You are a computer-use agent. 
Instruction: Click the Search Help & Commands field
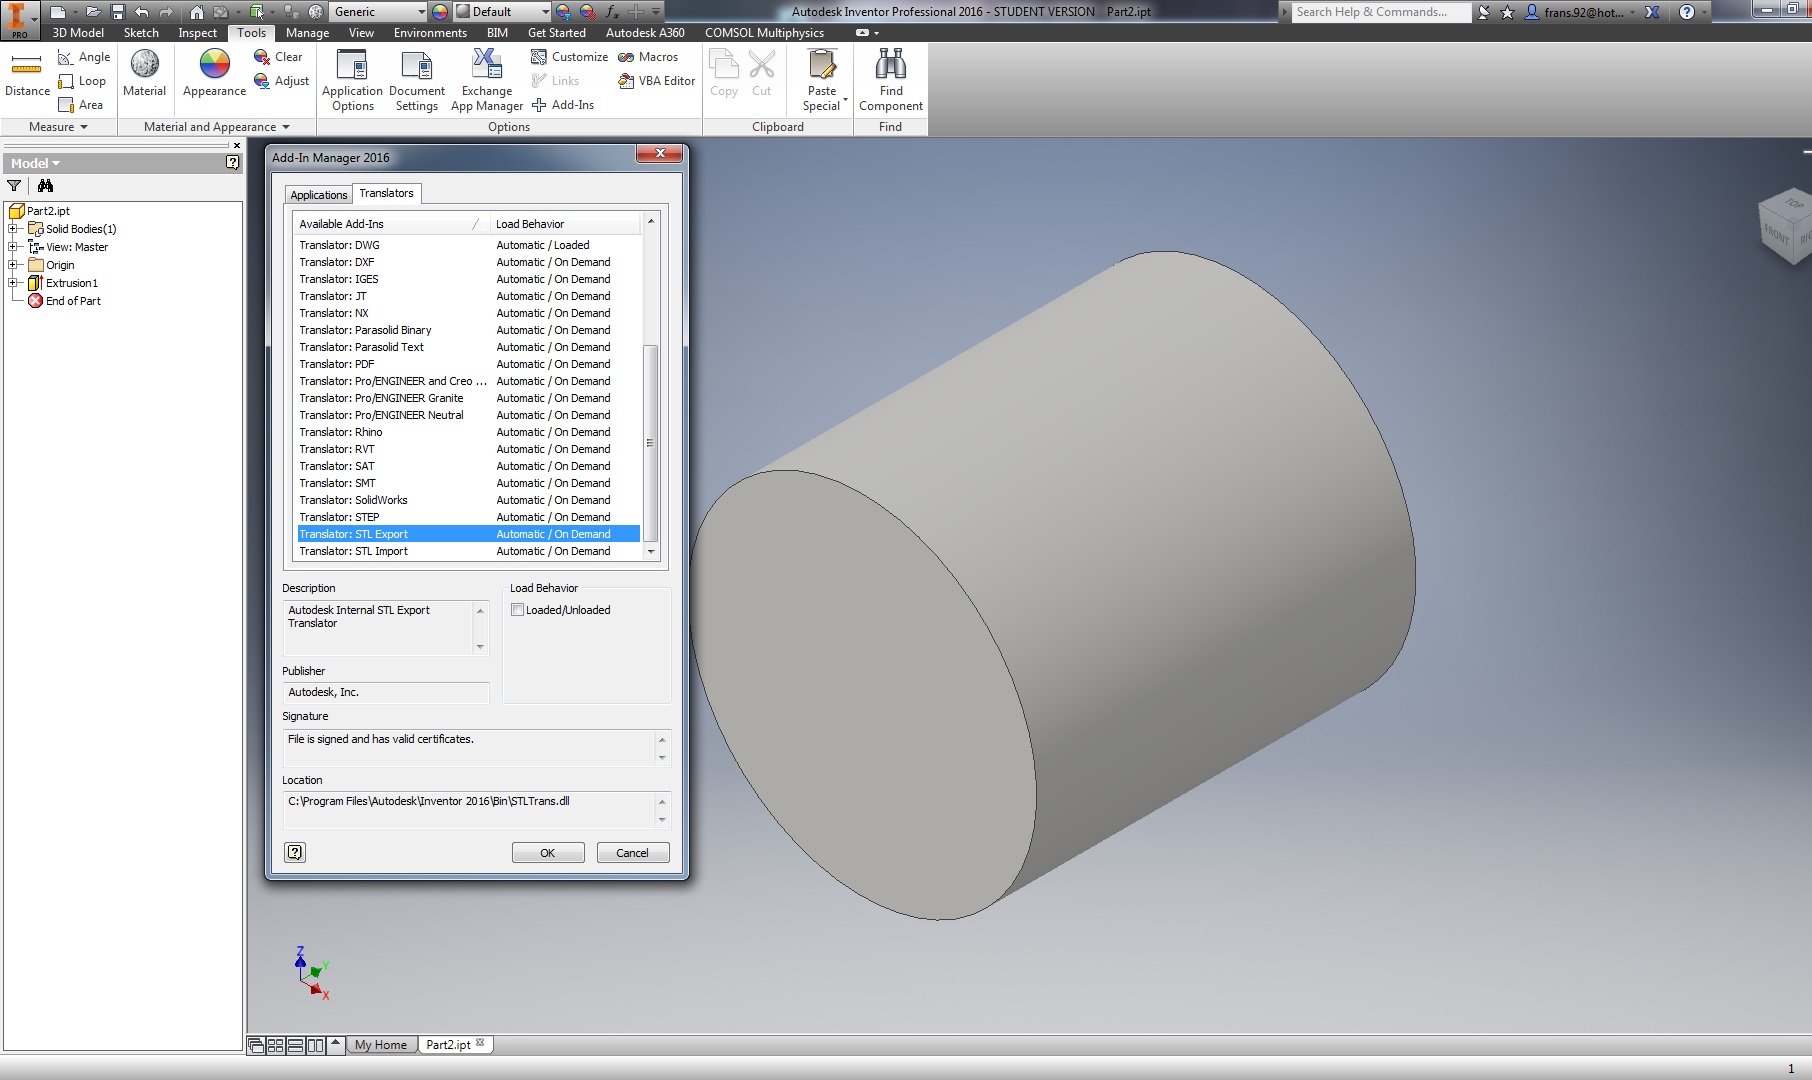coord(1380,12)
